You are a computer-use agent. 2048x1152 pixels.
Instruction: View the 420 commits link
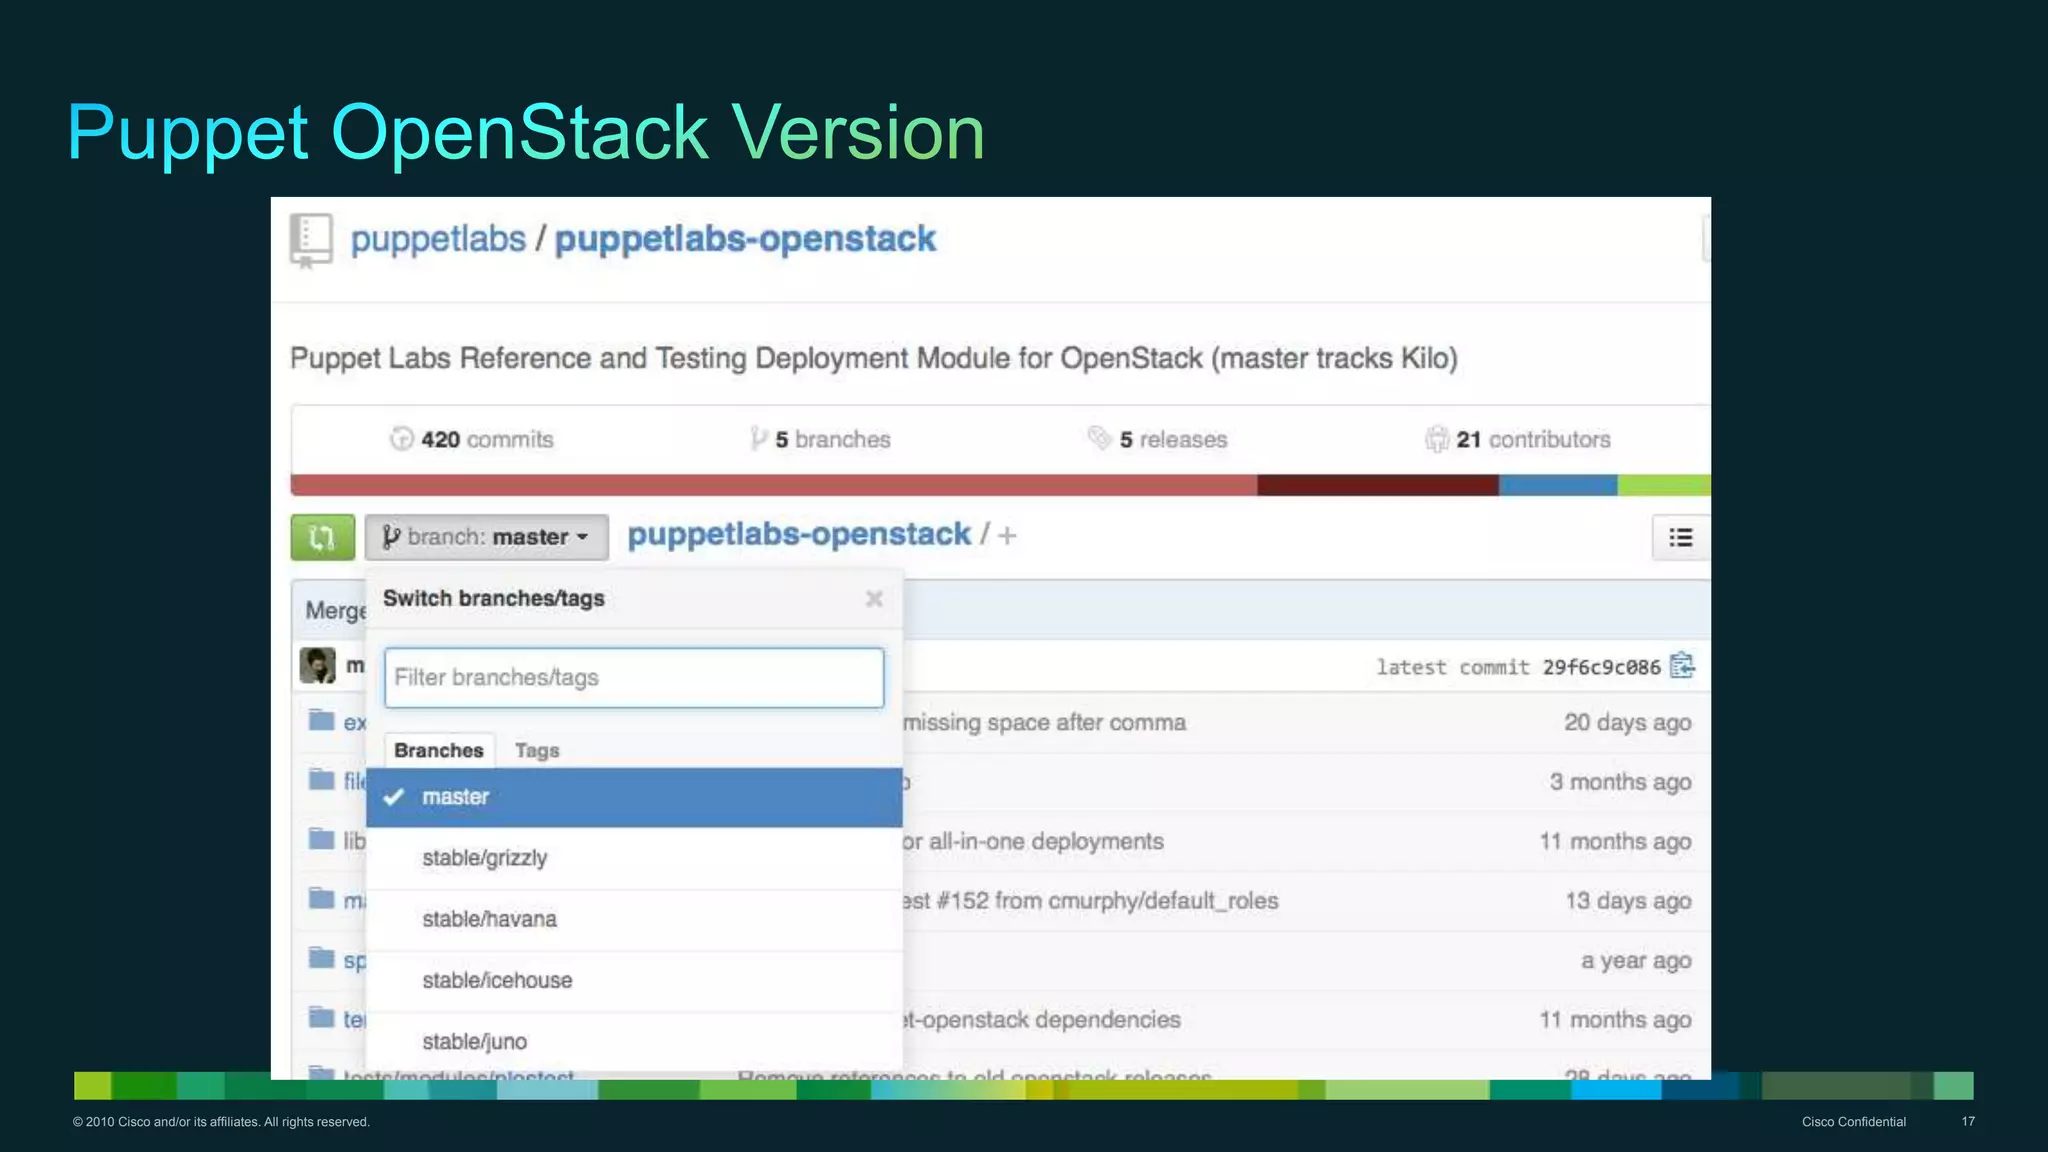click(x=472, y=439)
